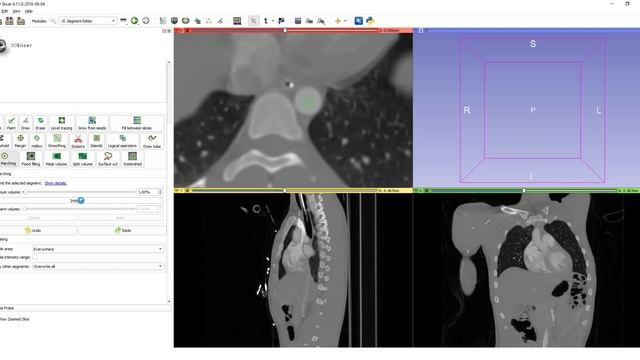Open the Segment Editor module dropdown
640x360 pixels.
[x=88, y=20]
